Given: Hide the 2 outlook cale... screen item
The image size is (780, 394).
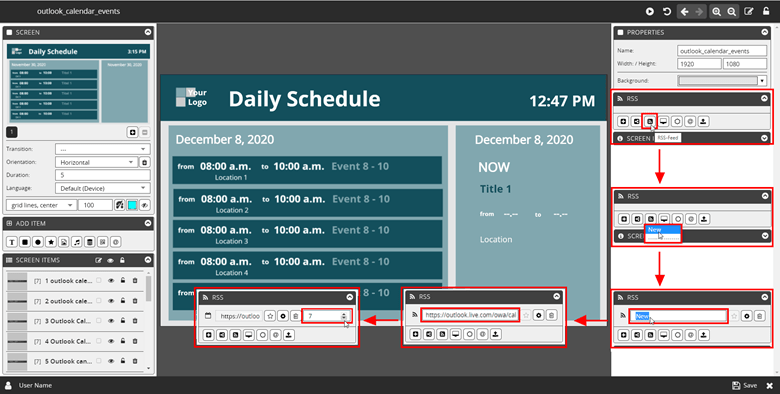Looking at the screenshot, I should pyautogui.click(x=111, y=301).
